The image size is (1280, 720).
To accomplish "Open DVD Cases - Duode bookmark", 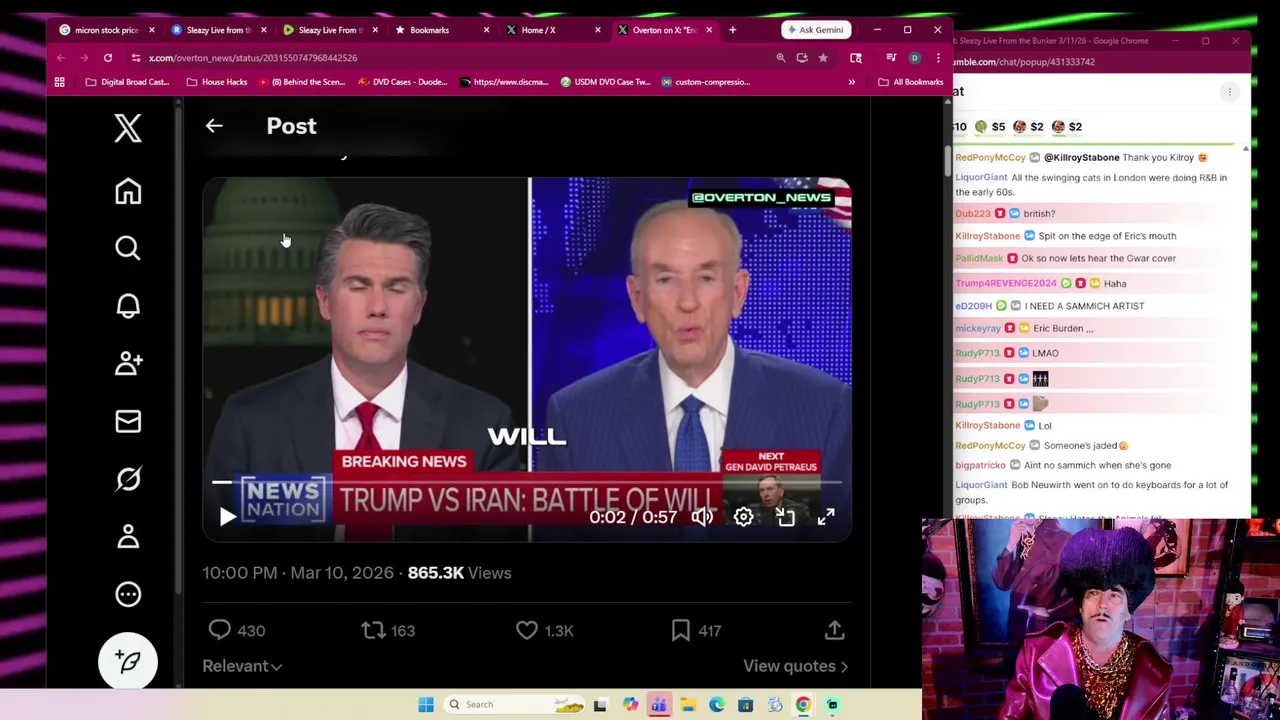I will (402, 82).
